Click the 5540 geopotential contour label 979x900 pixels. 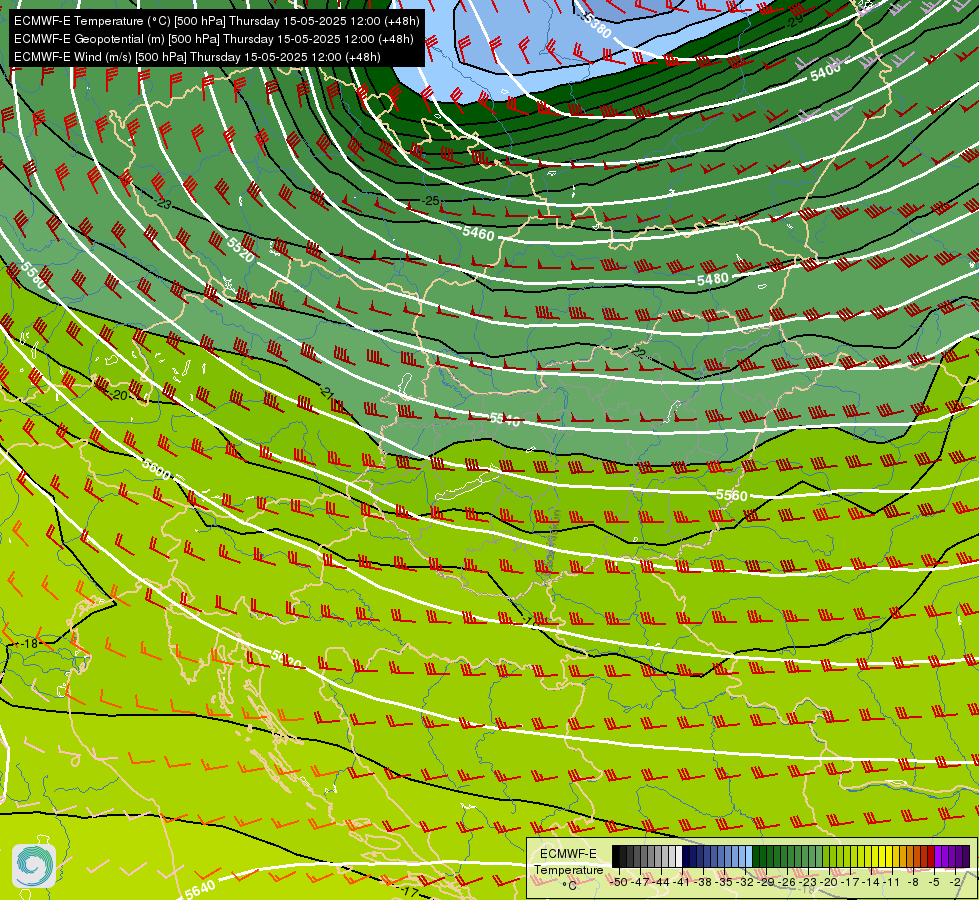click(x=504, y=419)
